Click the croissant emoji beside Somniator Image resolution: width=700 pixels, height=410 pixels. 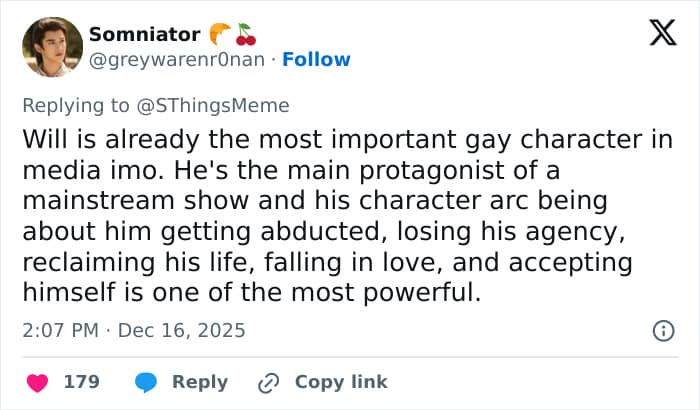[x=221, y=35]
